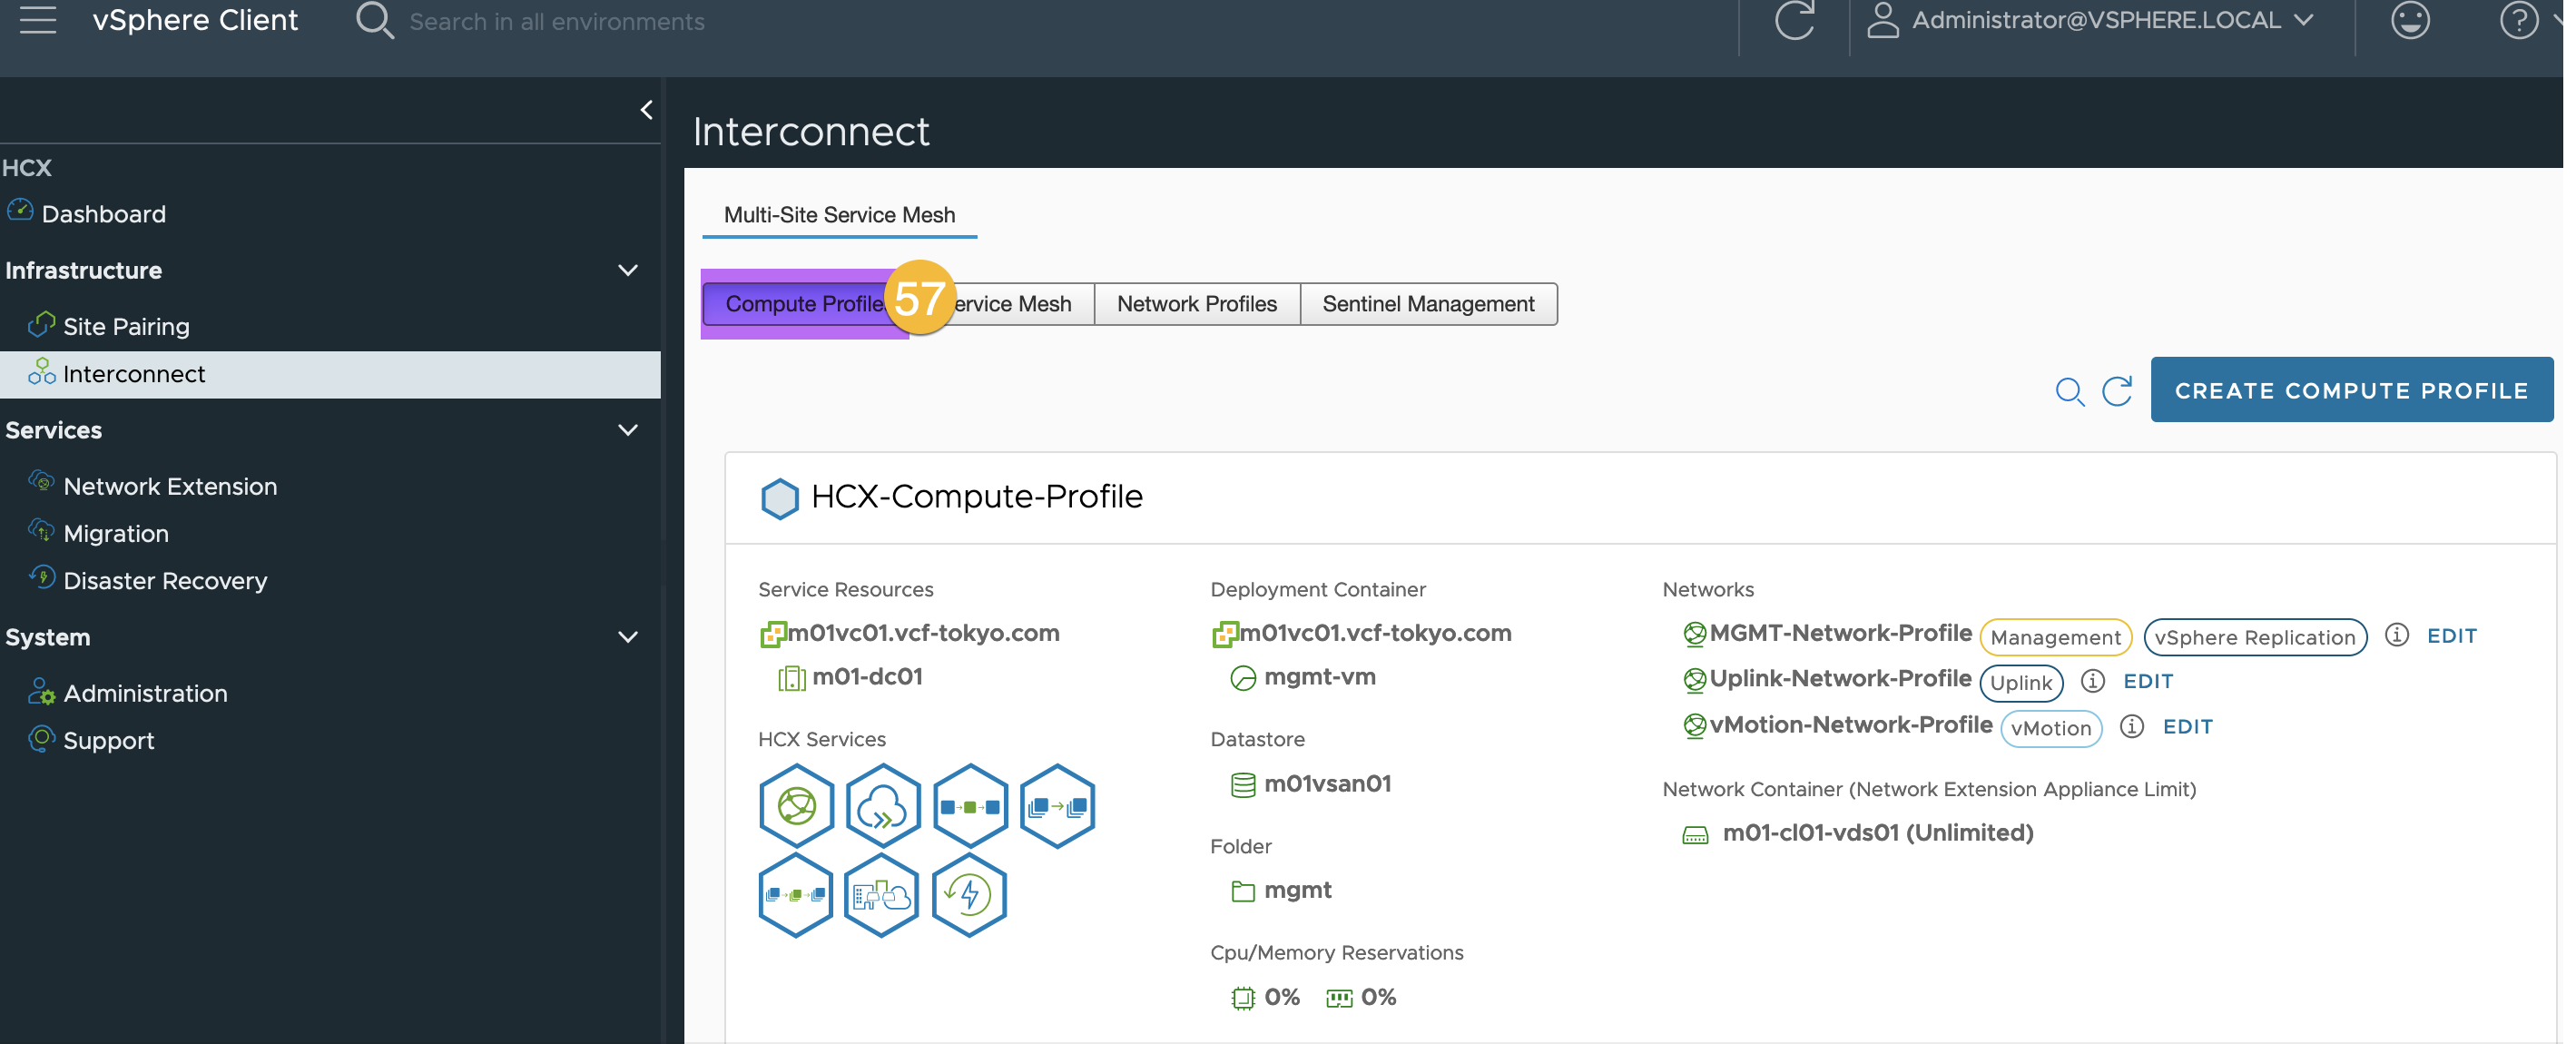Click deployment container m01vc01.vcf-tokyo.com
This screenshot has width=2576, height=1044.
[1375, 633]
